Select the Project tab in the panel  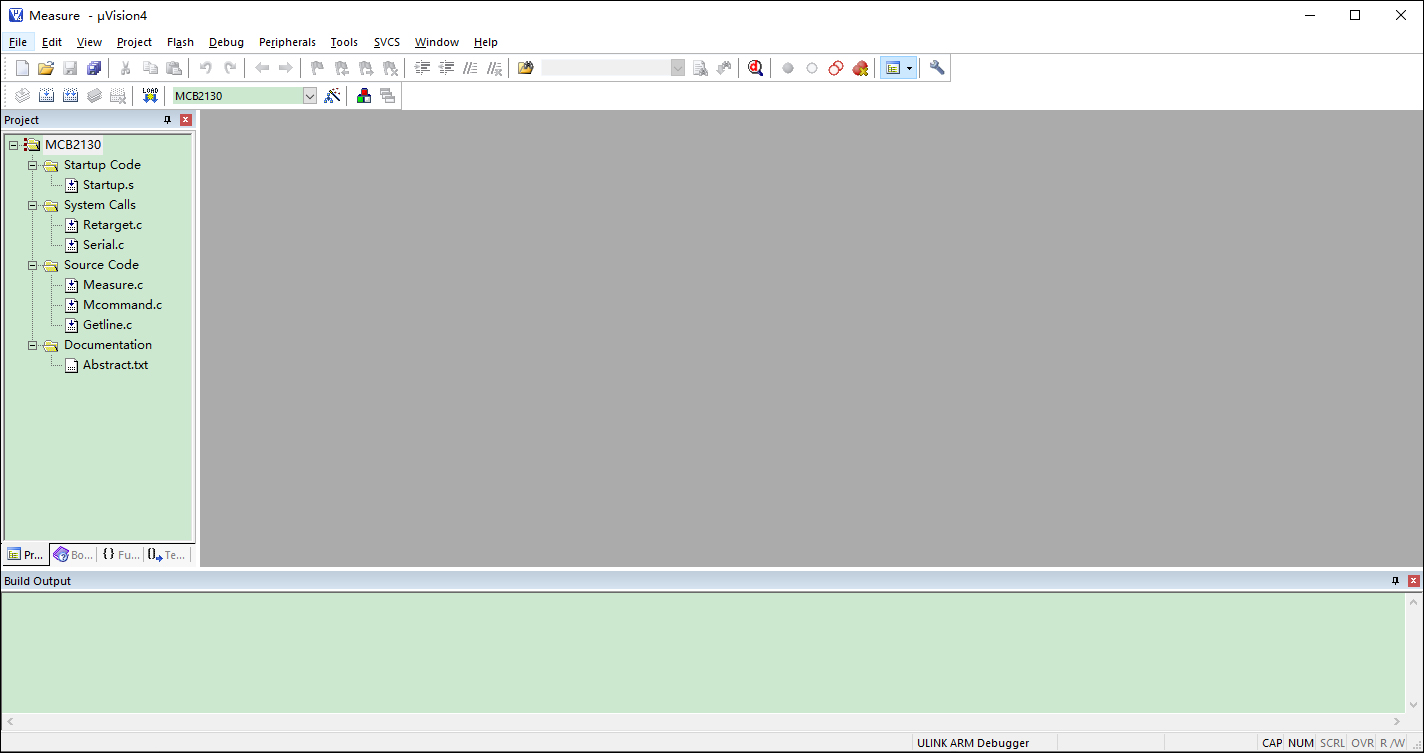26,555
